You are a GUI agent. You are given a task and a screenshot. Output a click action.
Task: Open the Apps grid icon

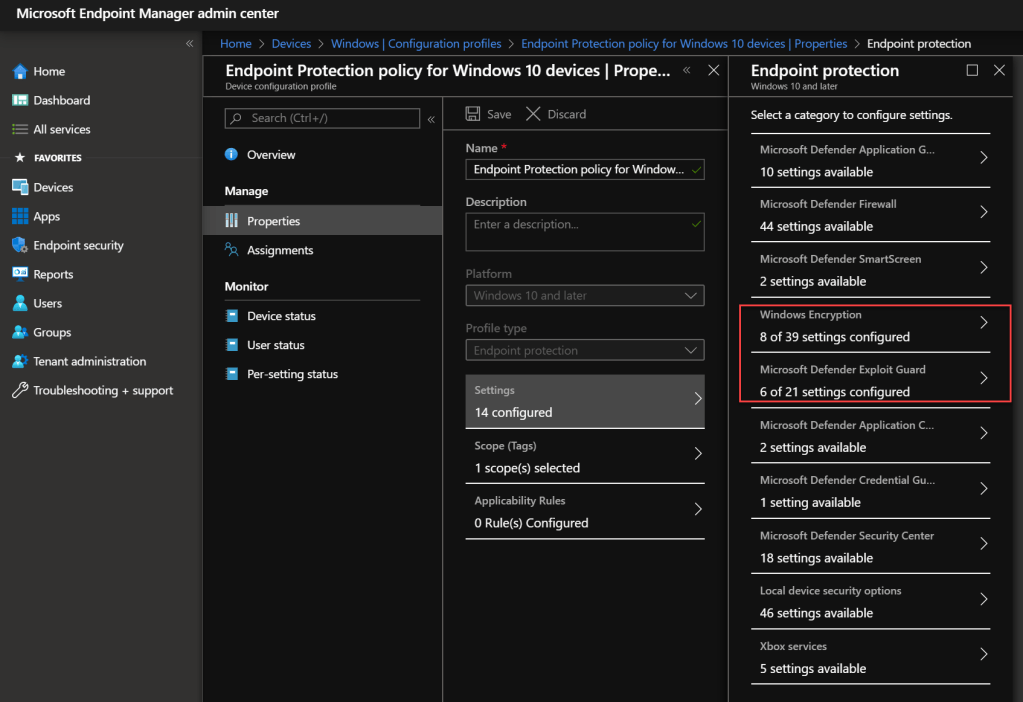coord(19,217)
